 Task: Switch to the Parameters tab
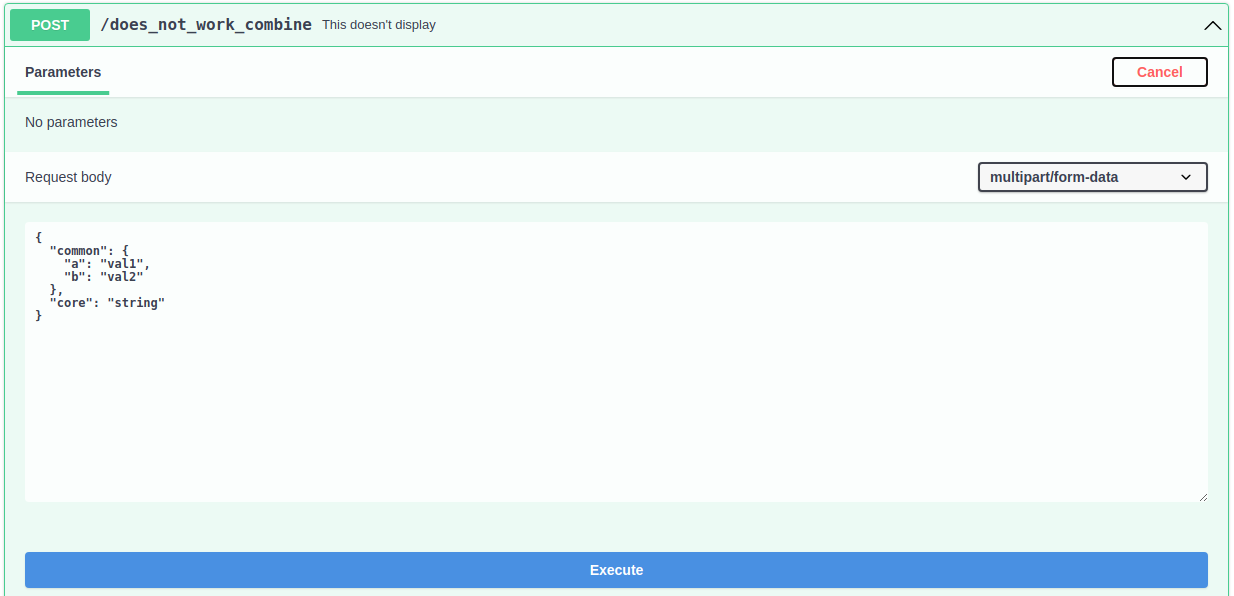point(62,71)
